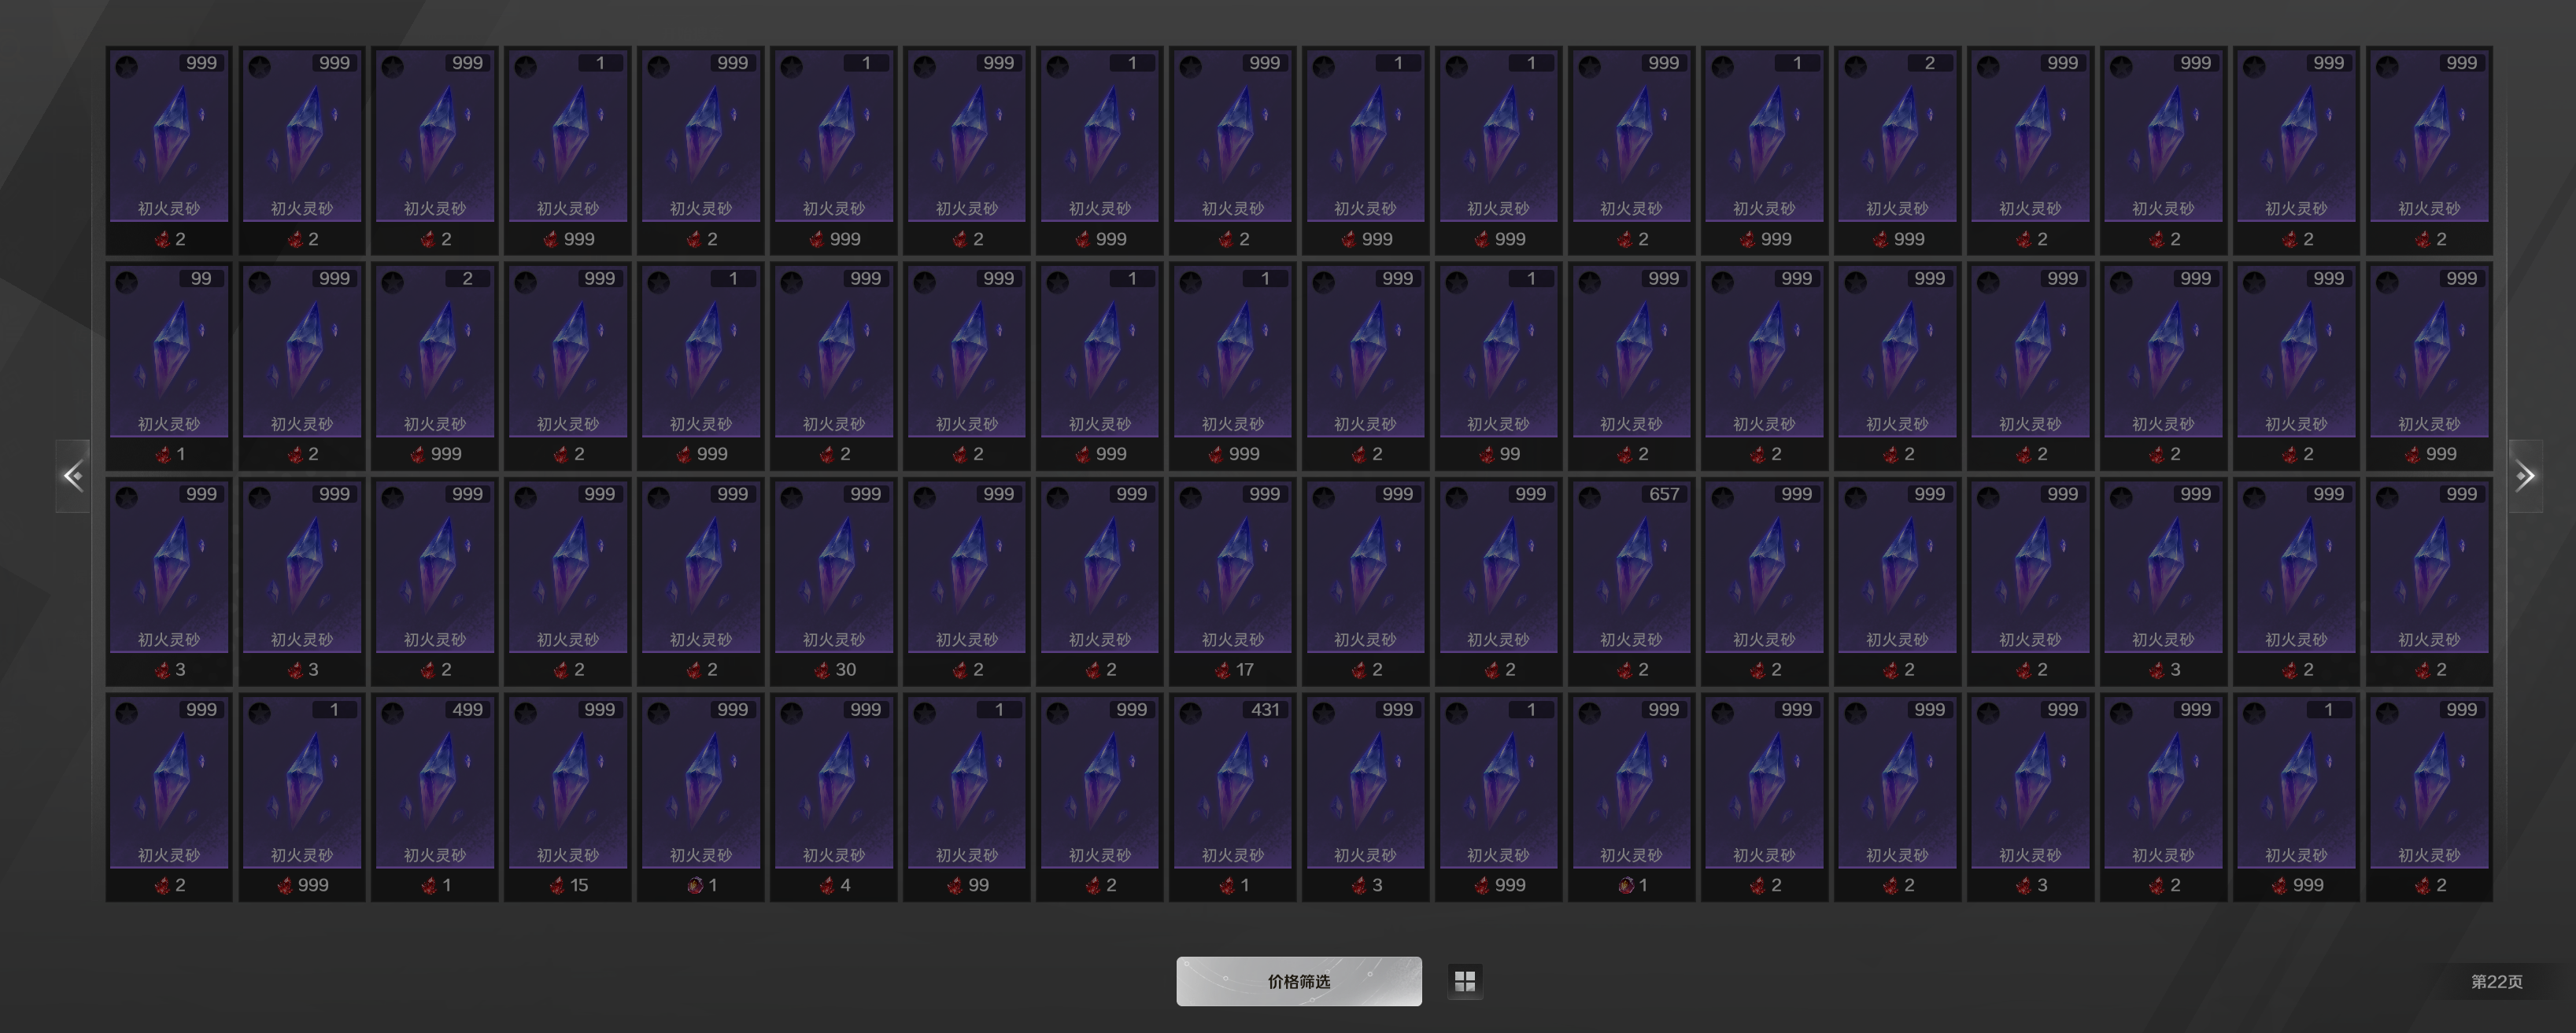Select the card with quantity 99 priced 1
Image resolution: width=2576 pixels, height=1033 pixels.
169,366
